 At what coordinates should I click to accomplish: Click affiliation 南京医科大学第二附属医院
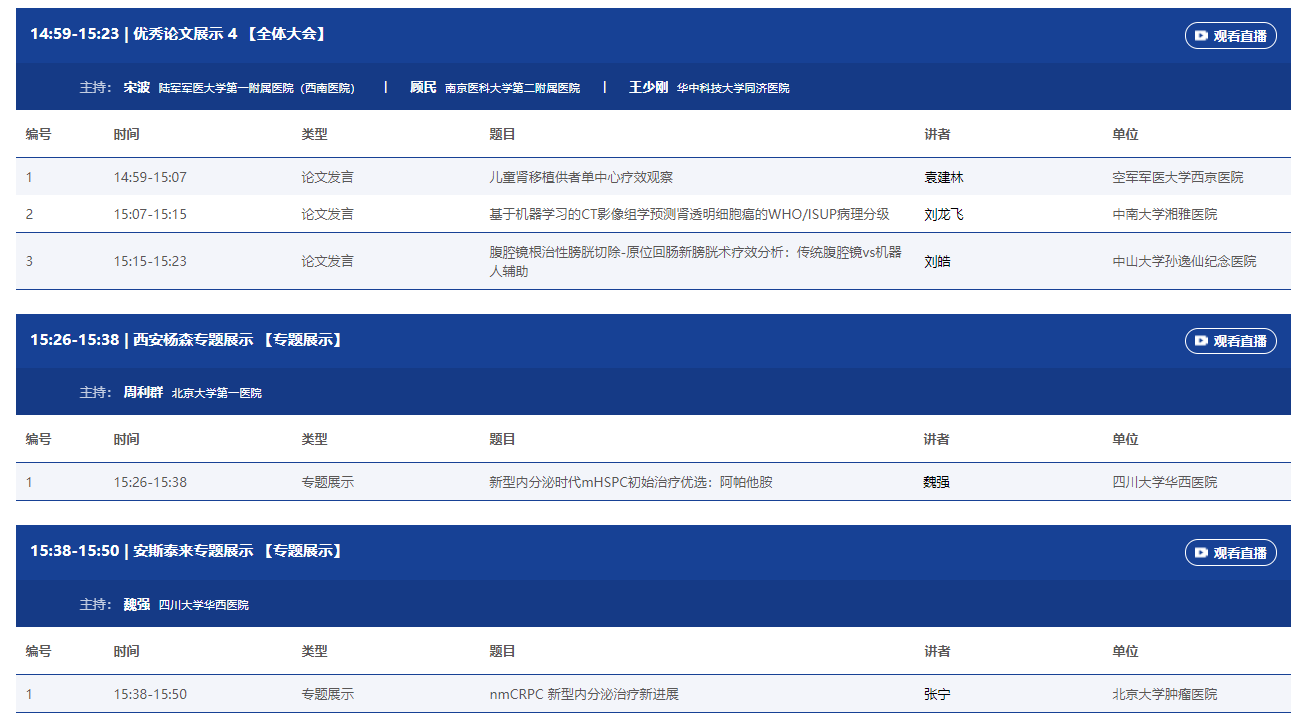click(512, 88)
